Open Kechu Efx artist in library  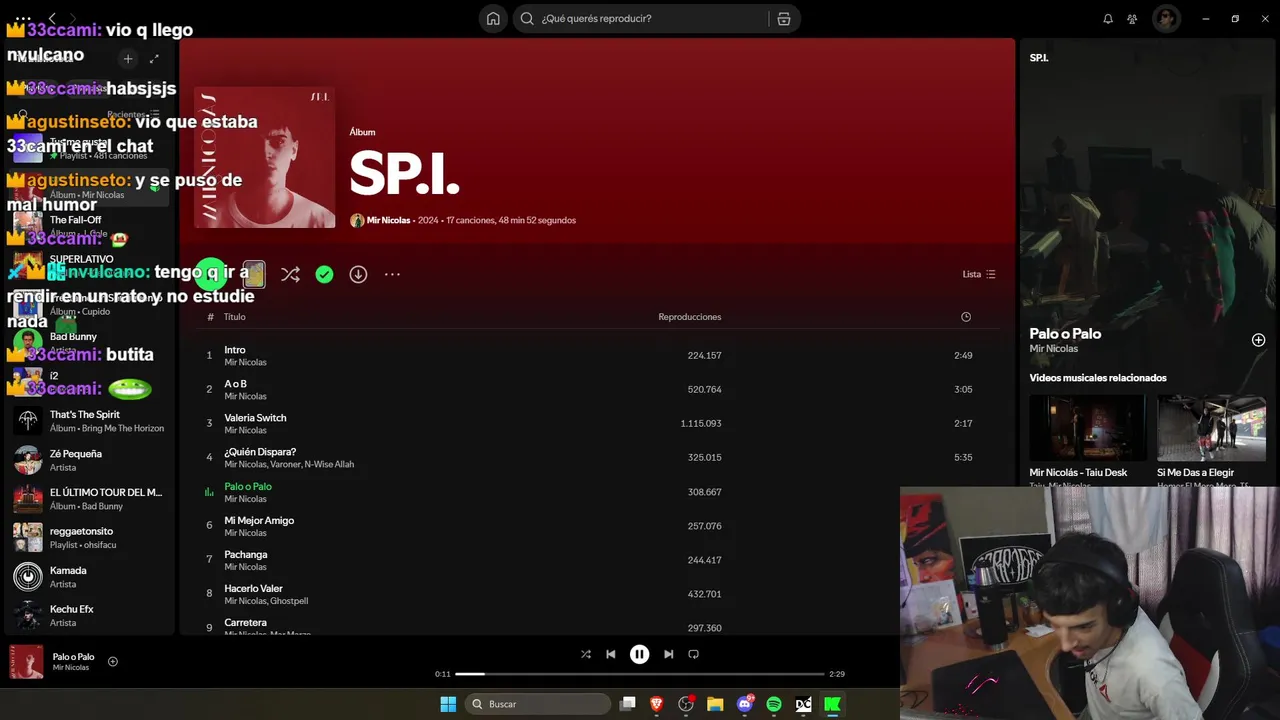click(90, 616)
